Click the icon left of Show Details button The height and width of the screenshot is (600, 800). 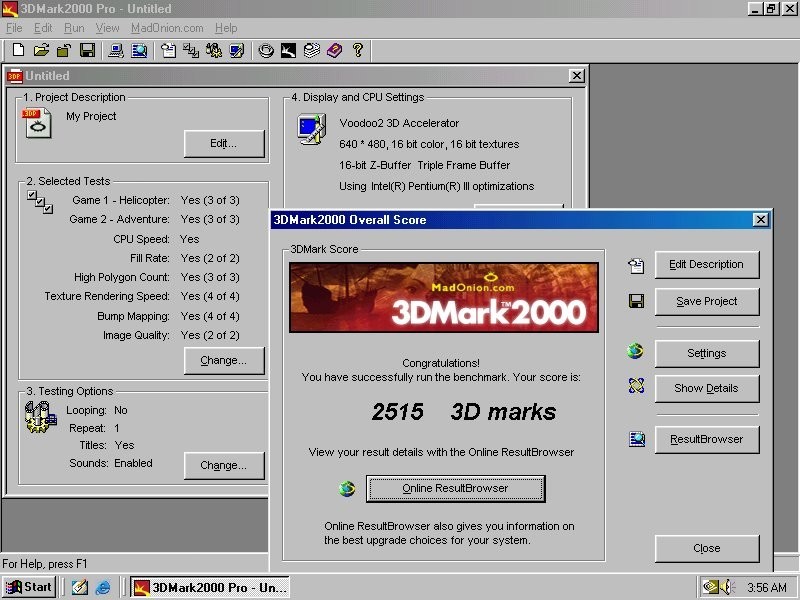click(x=636, y=386)
